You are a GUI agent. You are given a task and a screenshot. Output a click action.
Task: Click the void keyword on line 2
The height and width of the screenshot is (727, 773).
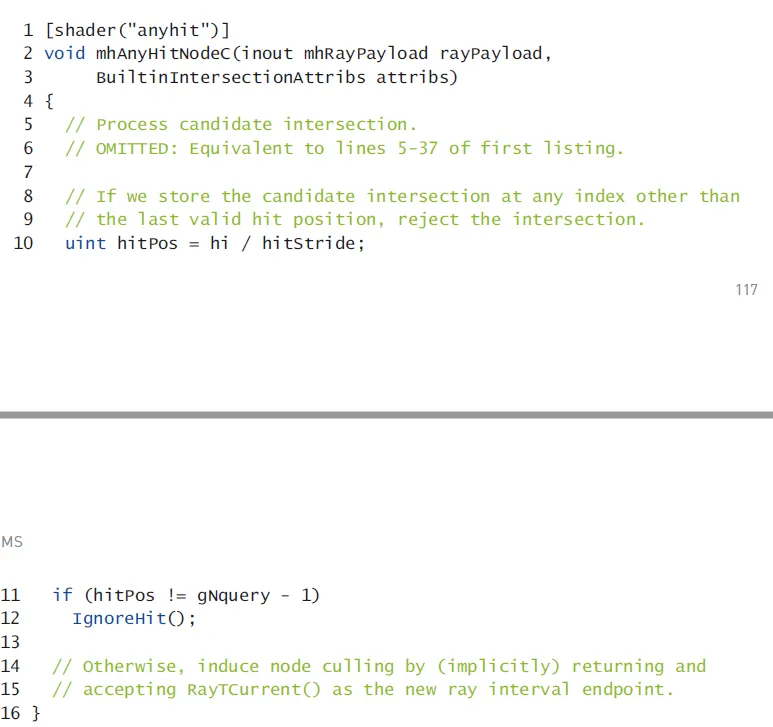point(65,53)
